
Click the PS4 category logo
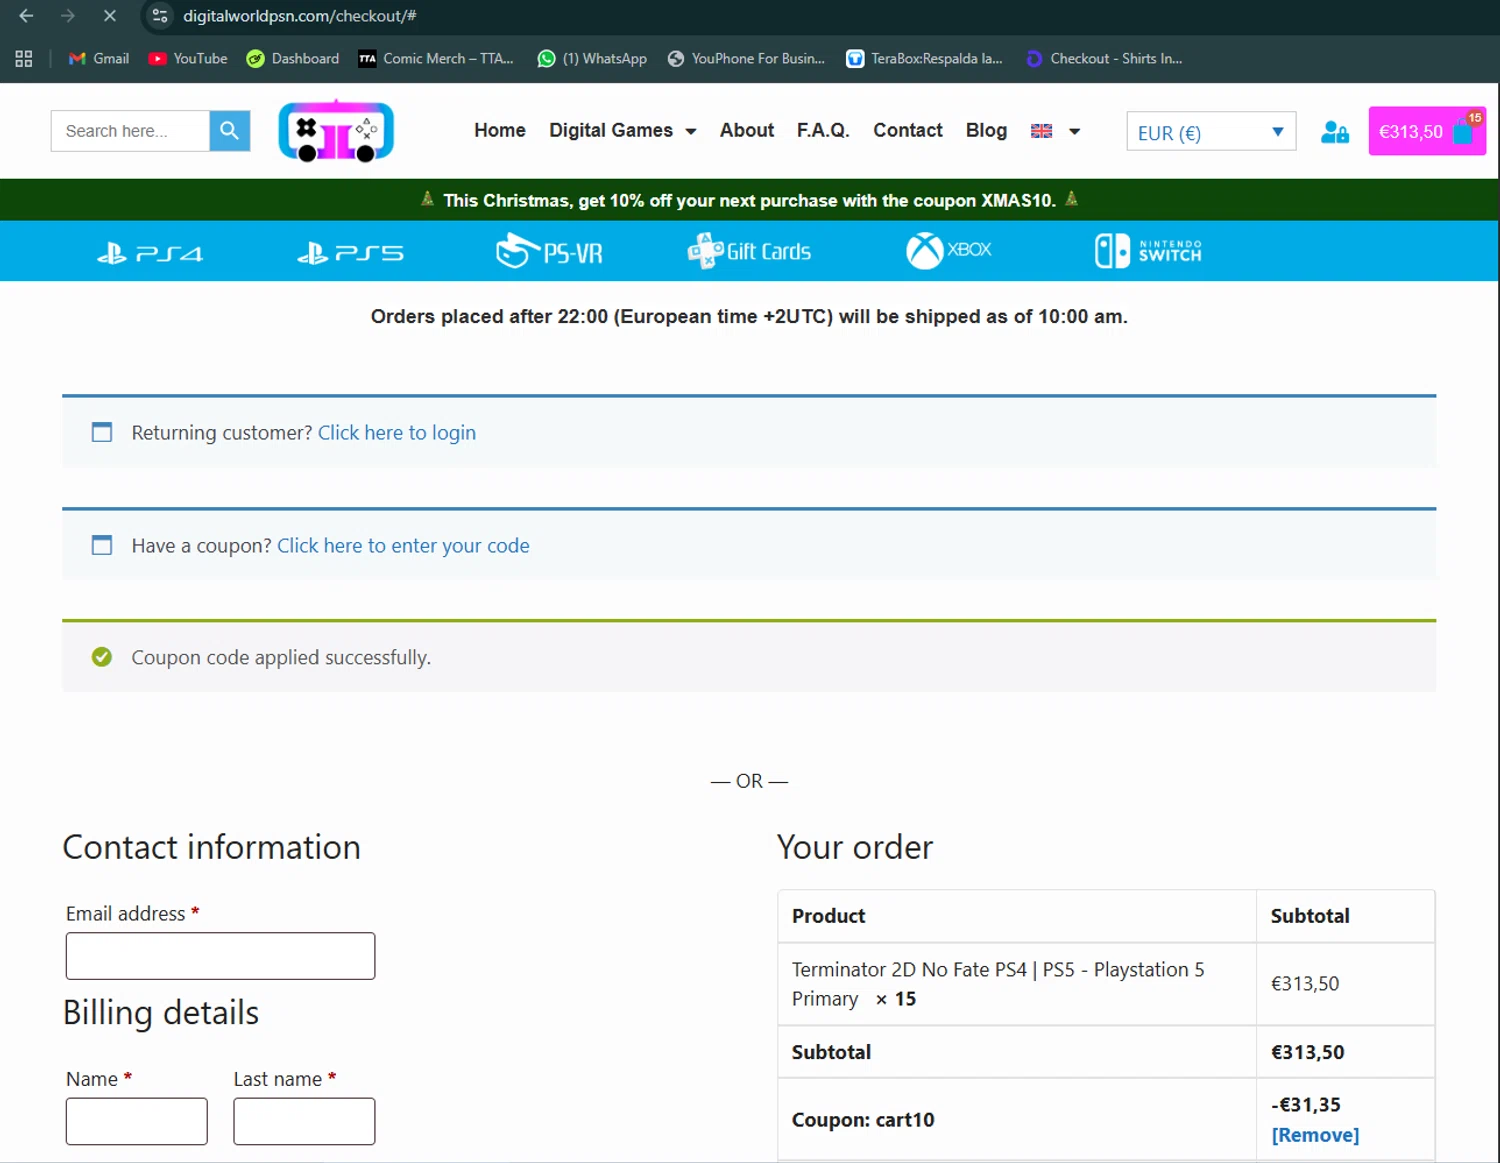coord(150,253)
